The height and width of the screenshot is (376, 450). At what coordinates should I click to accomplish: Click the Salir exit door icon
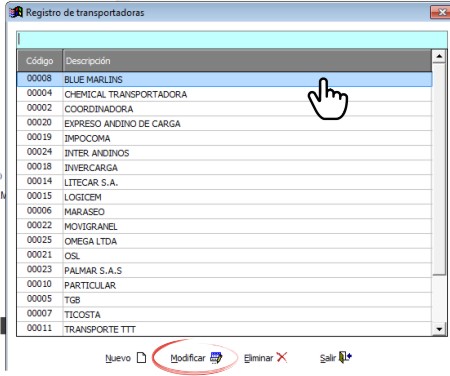[345, 357]
